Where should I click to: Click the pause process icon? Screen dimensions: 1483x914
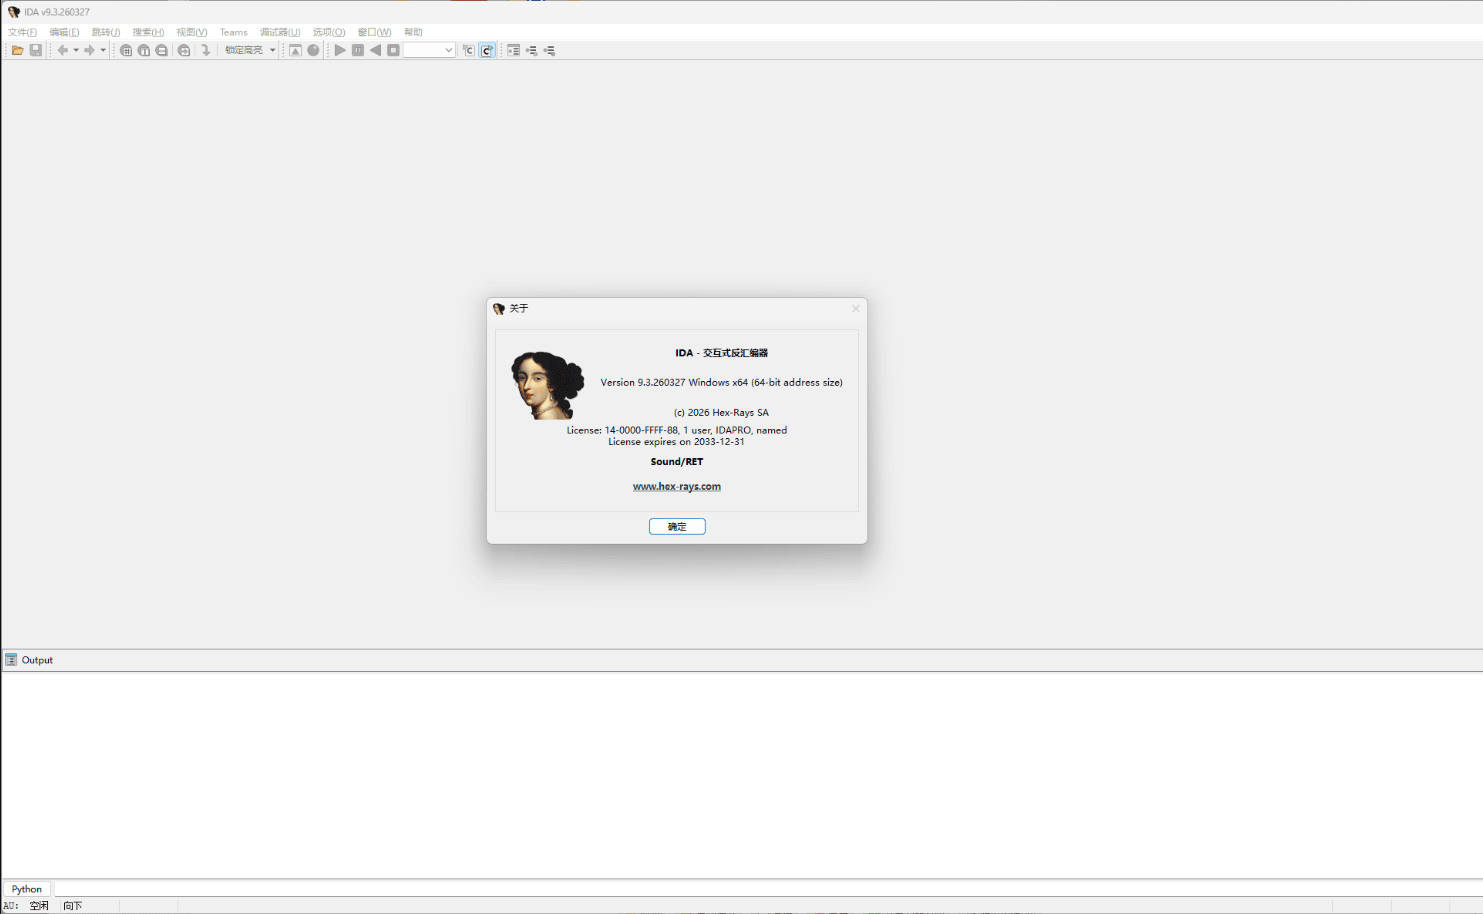[x=358, y=50]
